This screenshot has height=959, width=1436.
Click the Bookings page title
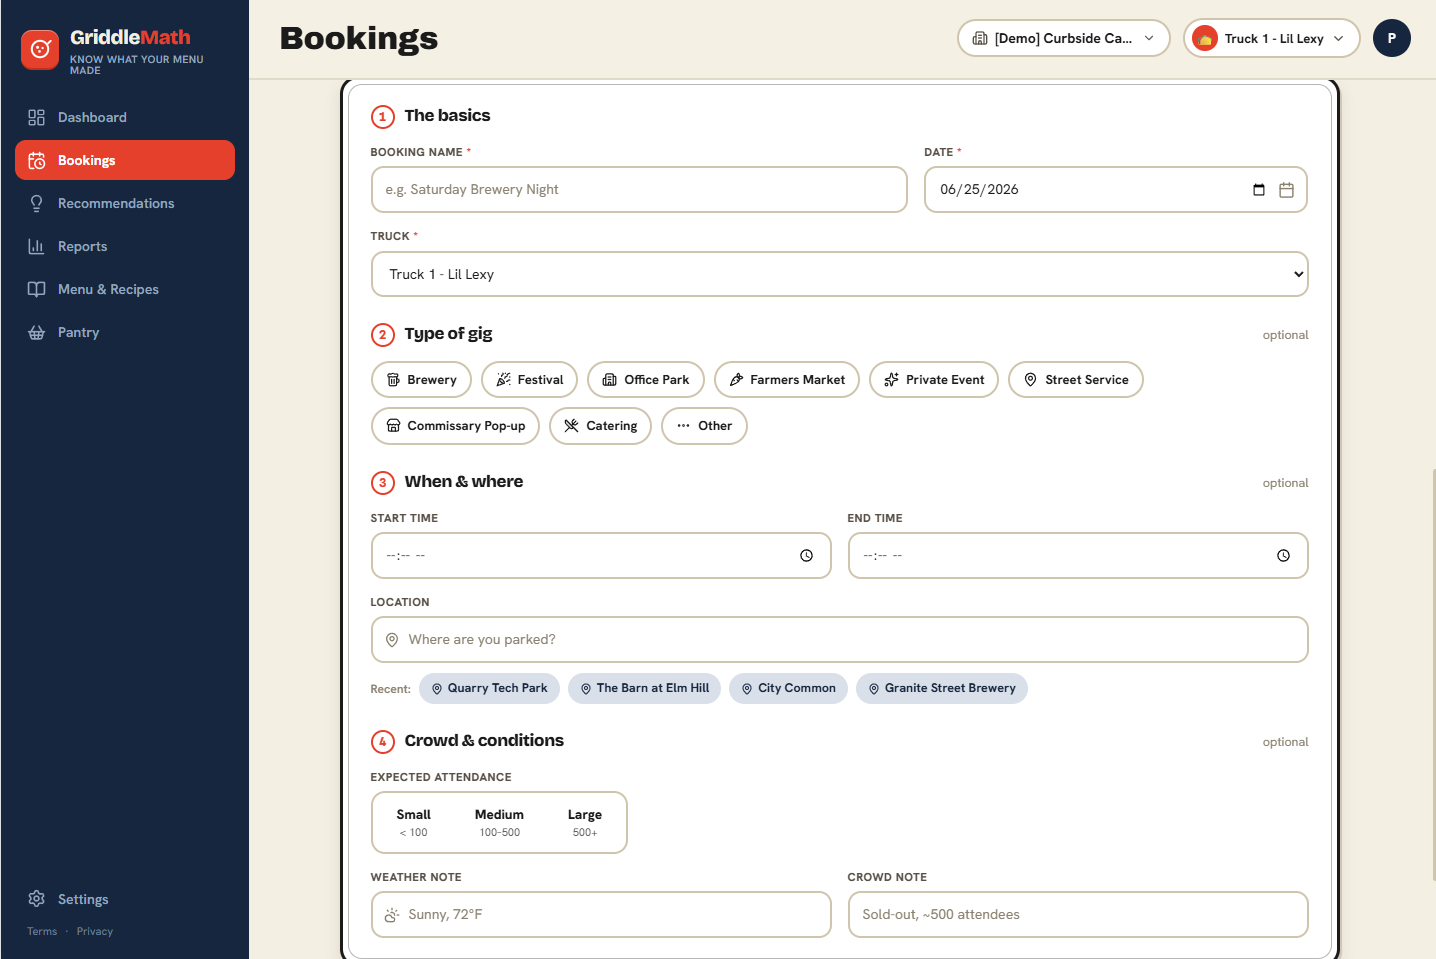click(359, 38)
